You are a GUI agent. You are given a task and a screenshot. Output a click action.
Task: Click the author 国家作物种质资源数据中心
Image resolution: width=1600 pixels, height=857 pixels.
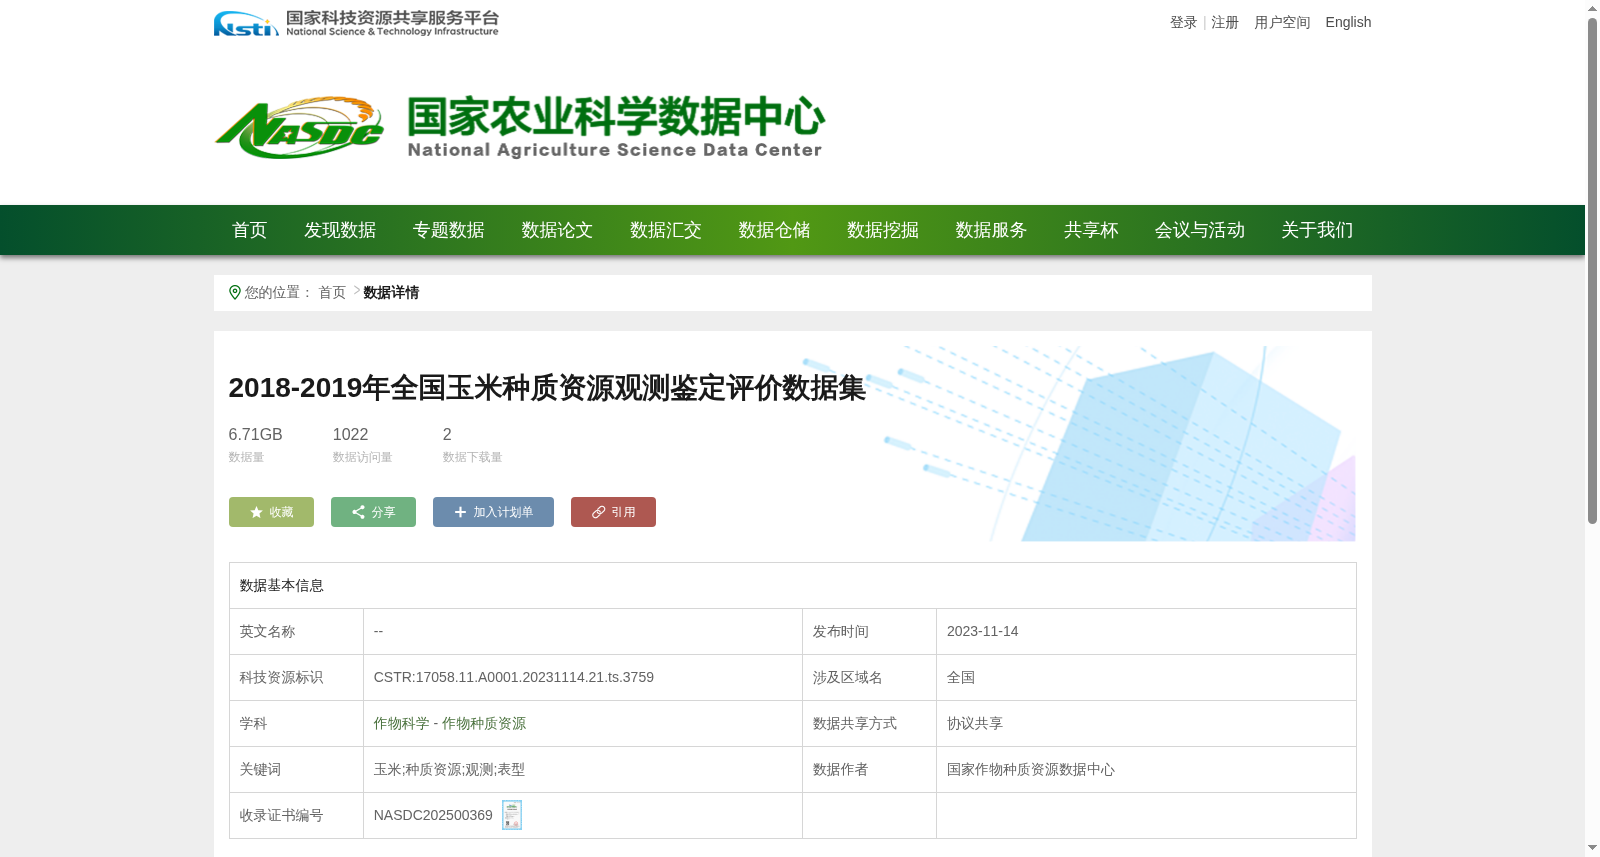(x=1030, y=769)
